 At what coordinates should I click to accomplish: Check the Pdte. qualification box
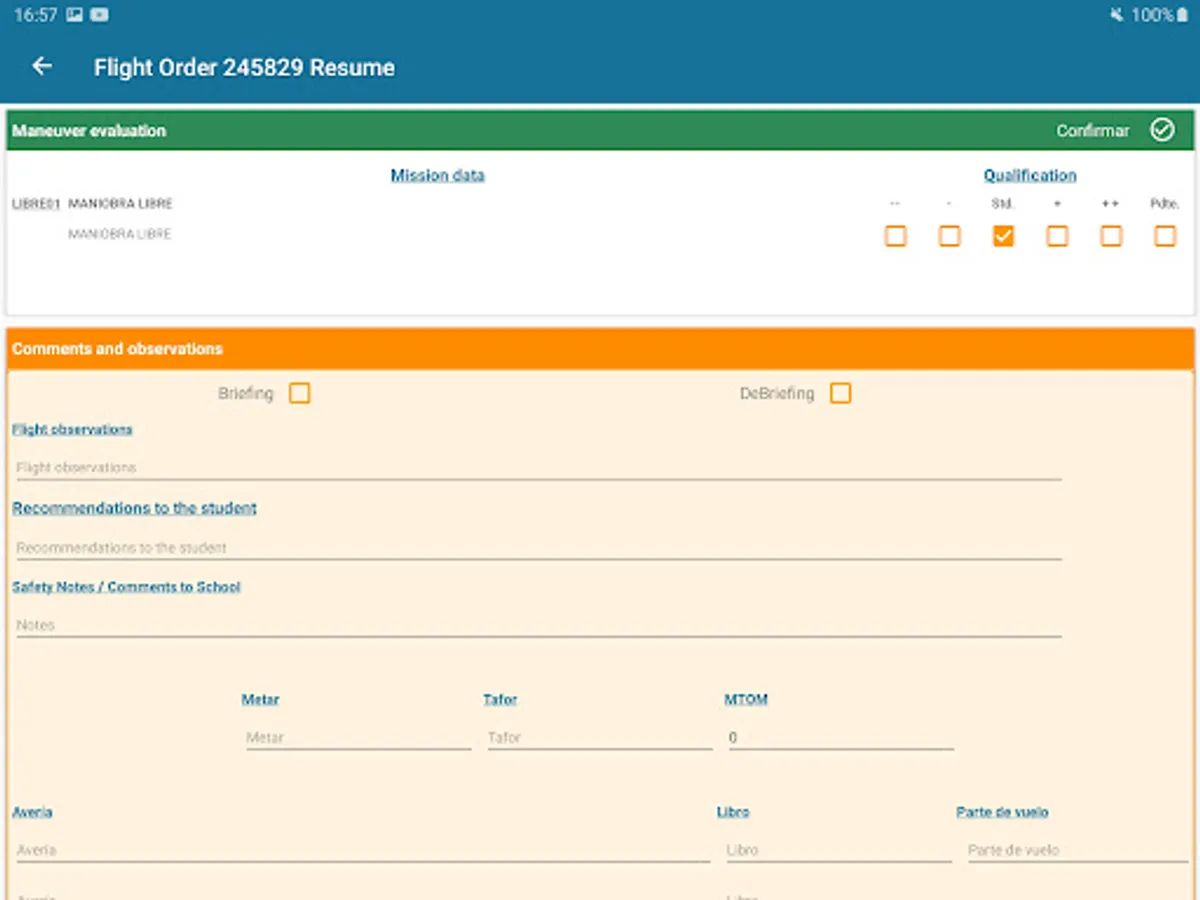(1165, 236)
